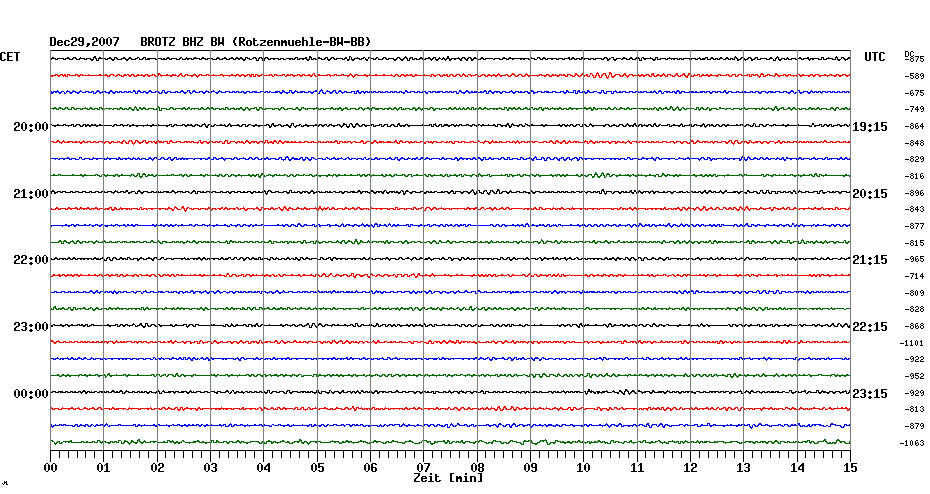Screen dimensions: 930x494
Task: Select minute 00 on the time axis
Action: click(x=51, y=467)
